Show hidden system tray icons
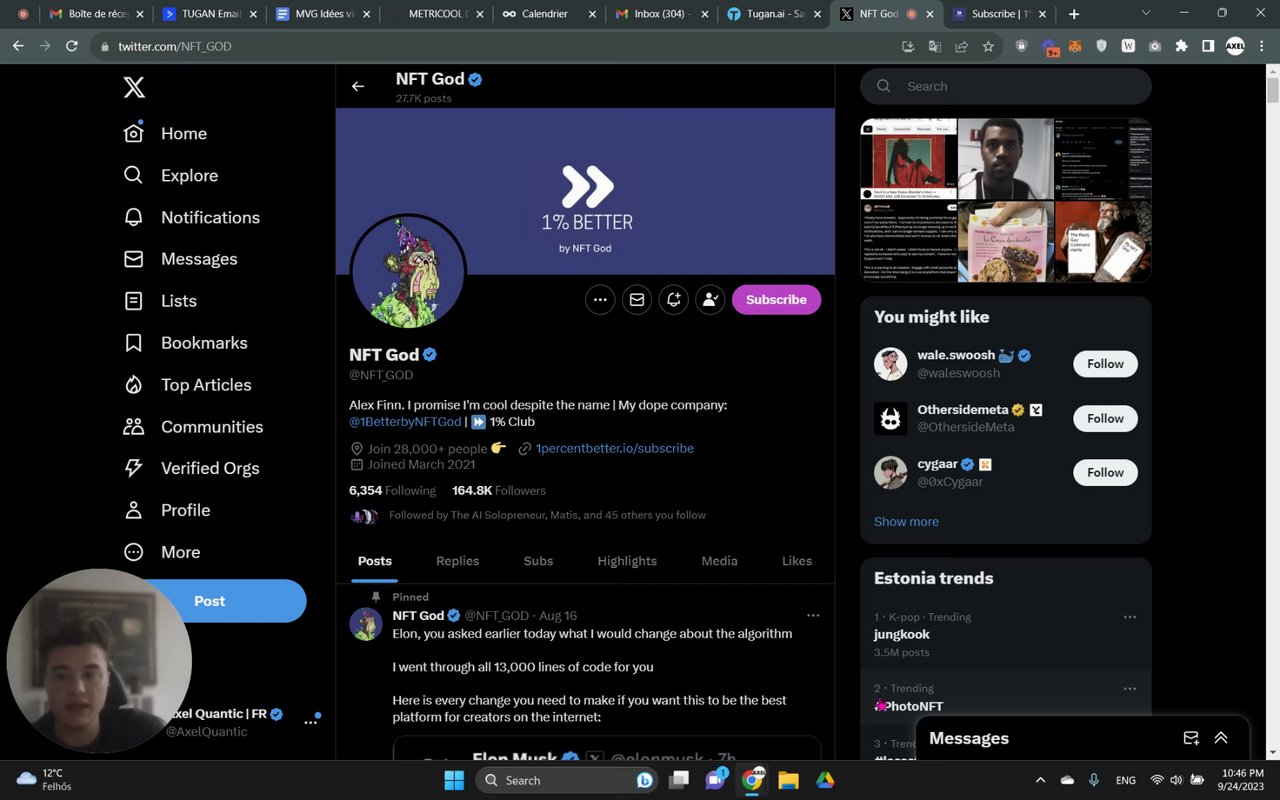 [1040, 780]
